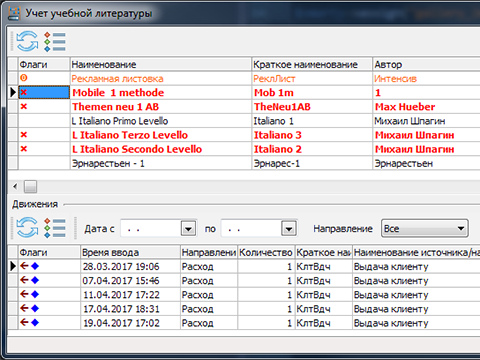Sort by the Автор column header
The height and width of the screenshot is (360, 480).
pyautogui.click(x=426, y=64)
